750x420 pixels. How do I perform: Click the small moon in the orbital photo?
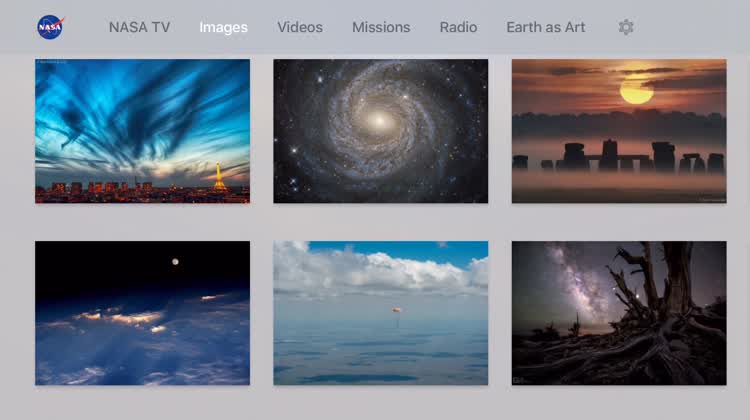[176, 261]
